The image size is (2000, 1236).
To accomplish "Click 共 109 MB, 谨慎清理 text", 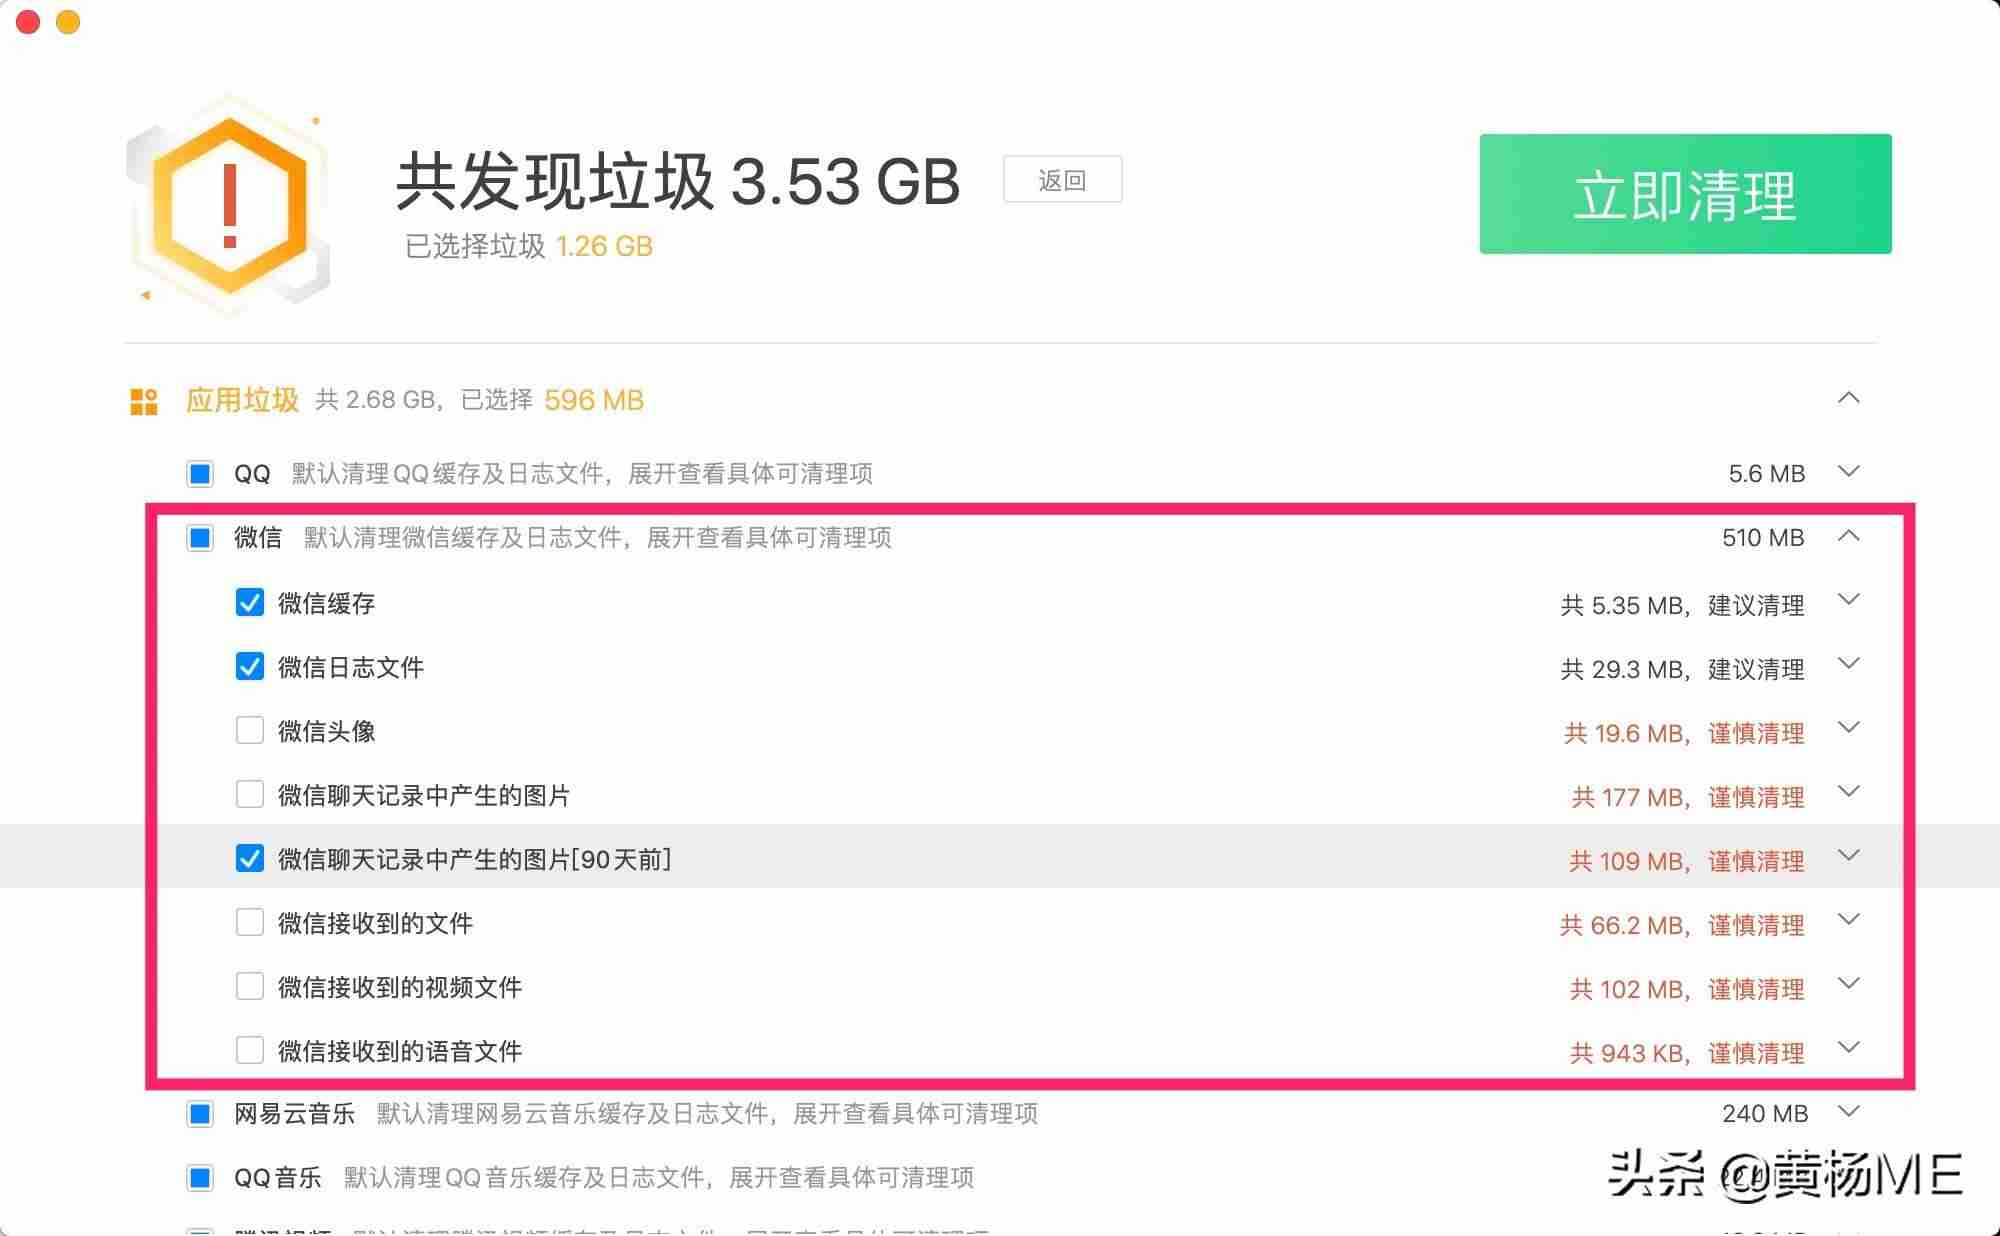I will pyautogui.click(x=1687, y=861).
